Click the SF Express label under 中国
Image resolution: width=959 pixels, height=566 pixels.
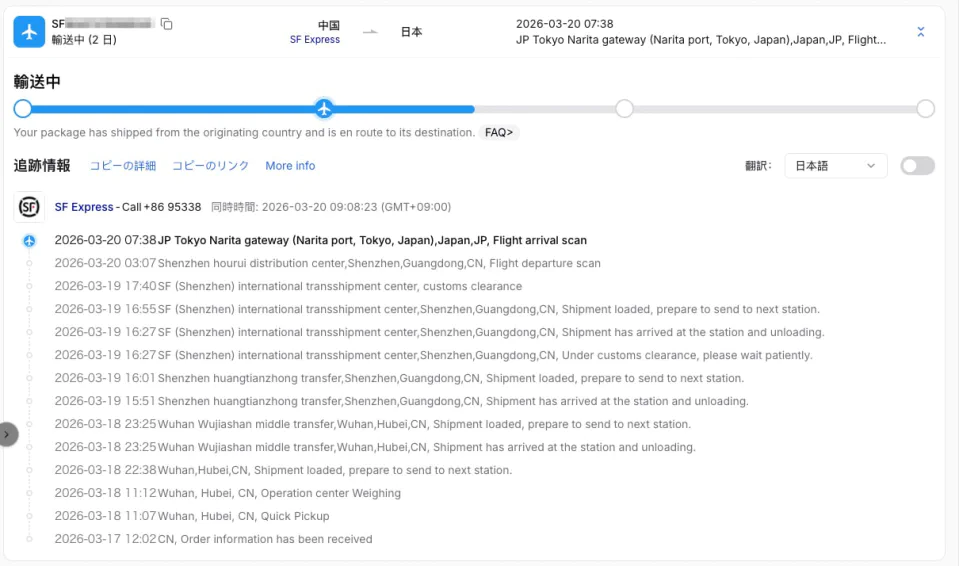click(x=314, y=40)
